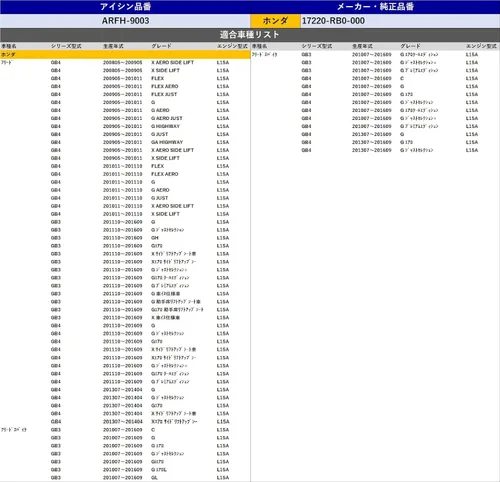
Task: Select the genuine part number 17220-RB0-000
Action: (333, 21)
